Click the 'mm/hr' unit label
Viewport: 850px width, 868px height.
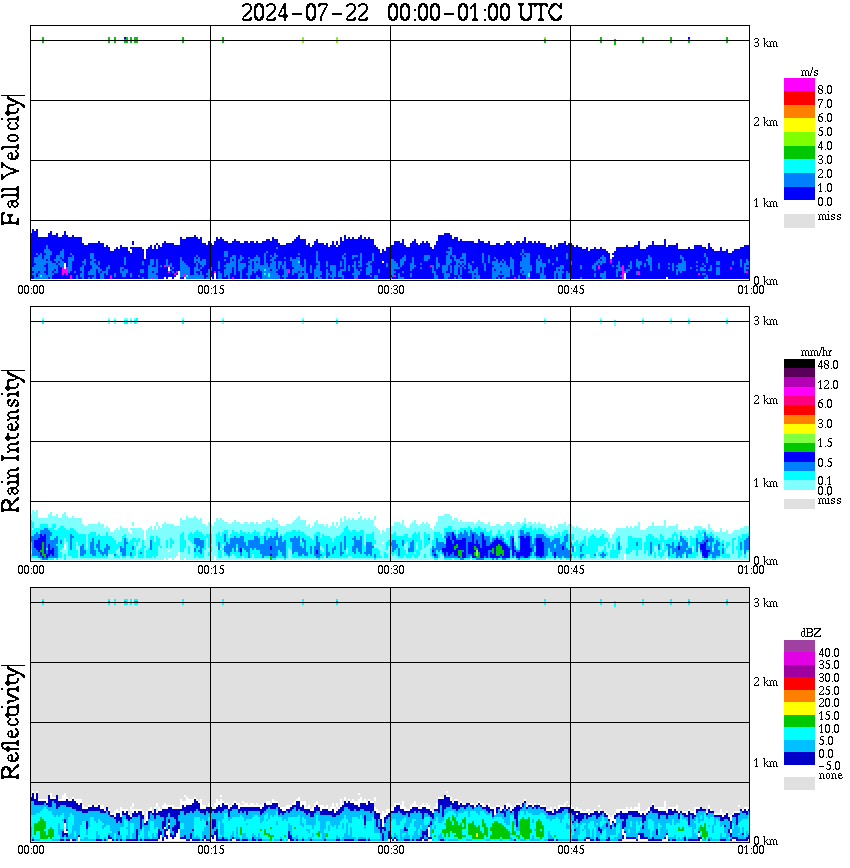tap(816, 352)
